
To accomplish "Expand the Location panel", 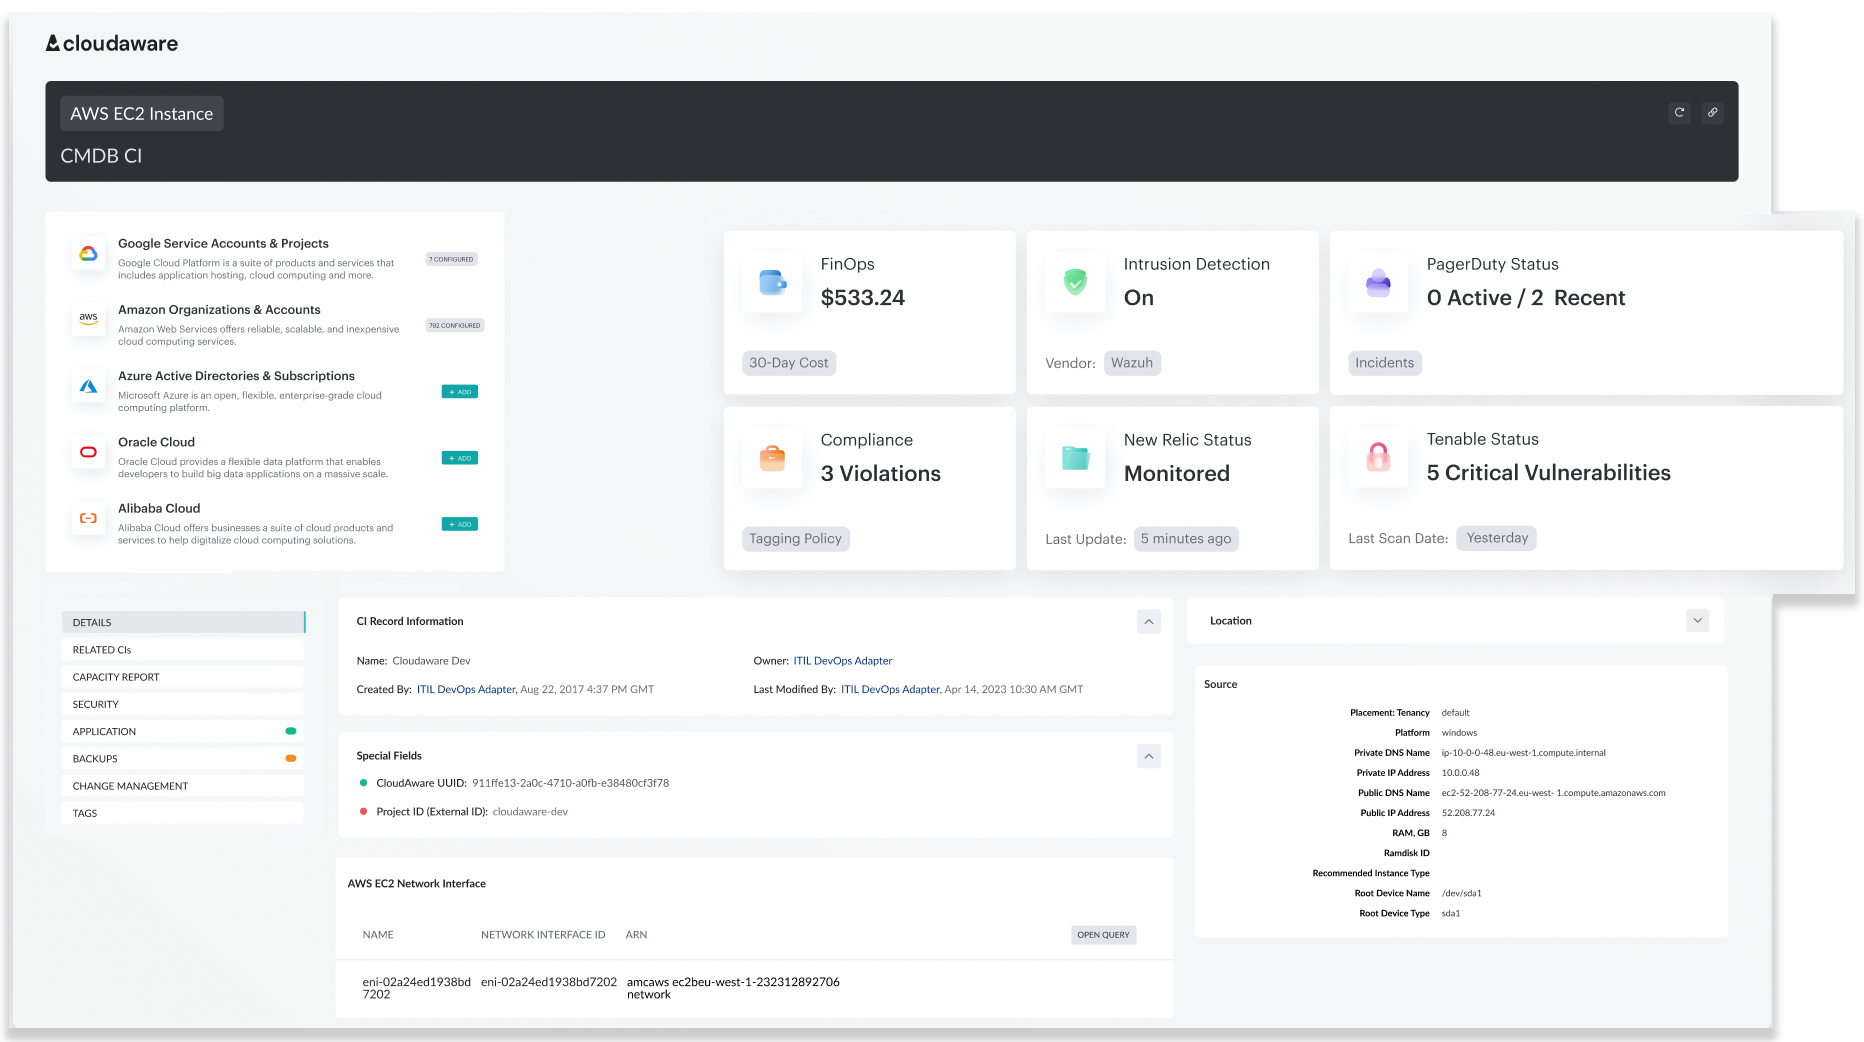I will click(1697, 621).
